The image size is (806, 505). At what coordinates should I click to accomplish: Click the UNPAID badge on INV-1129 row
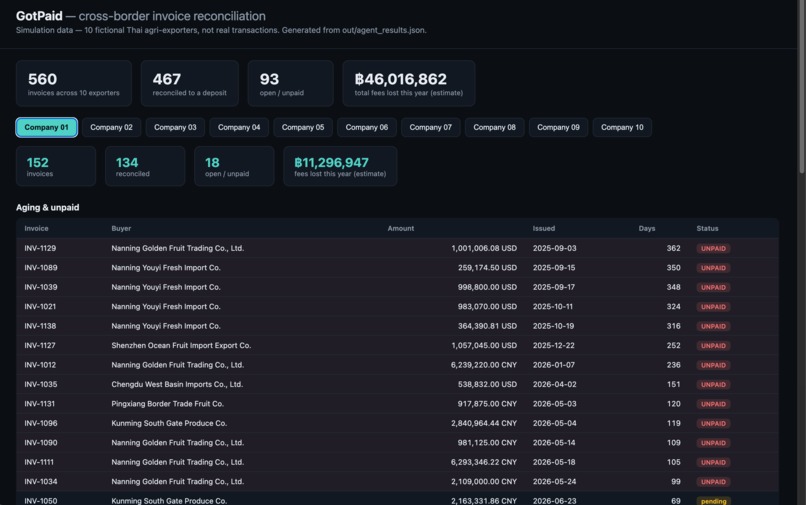(x=713, y=249)
